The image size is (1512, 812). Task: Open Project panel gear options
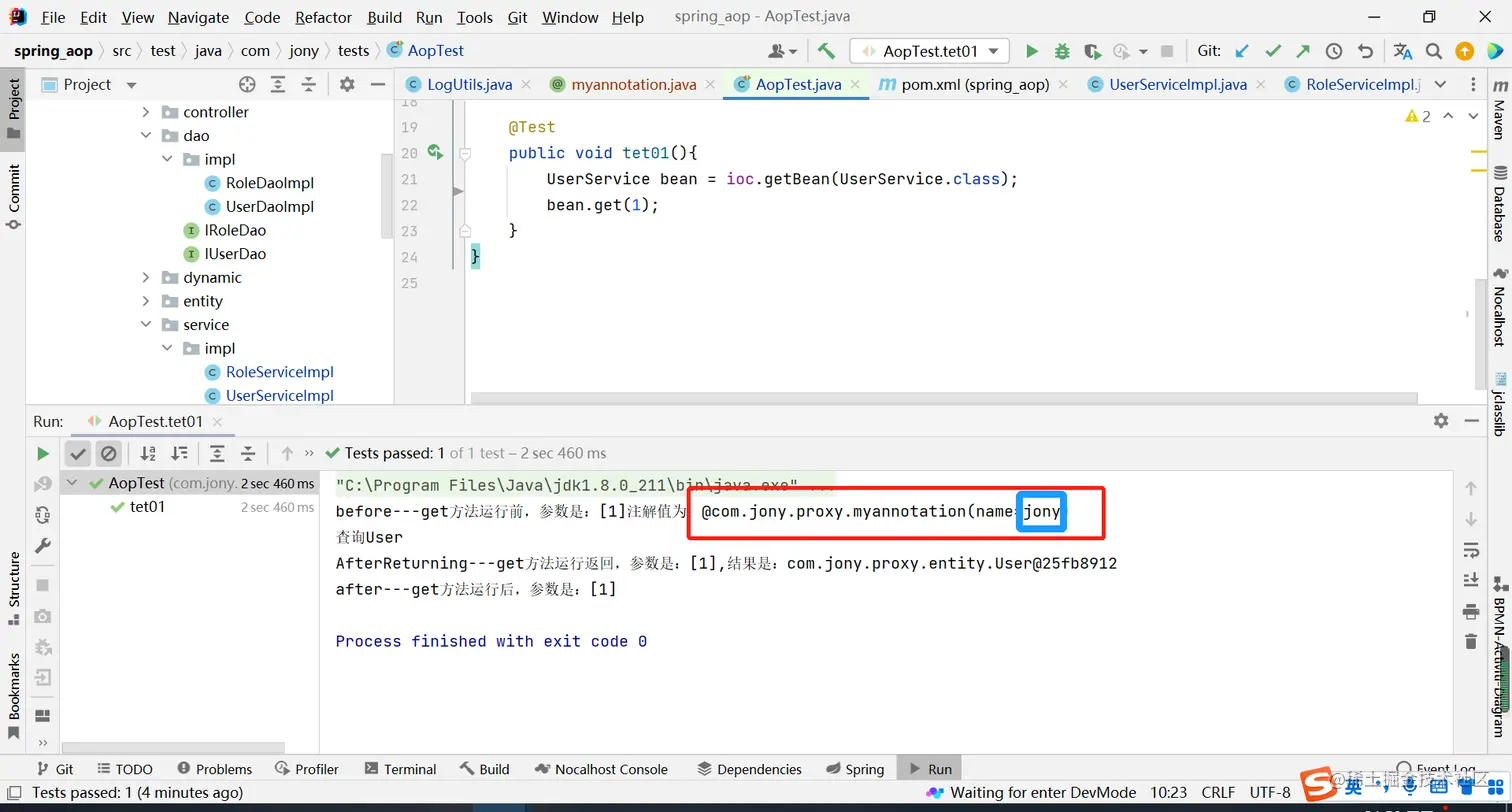[x=347, y=85]
